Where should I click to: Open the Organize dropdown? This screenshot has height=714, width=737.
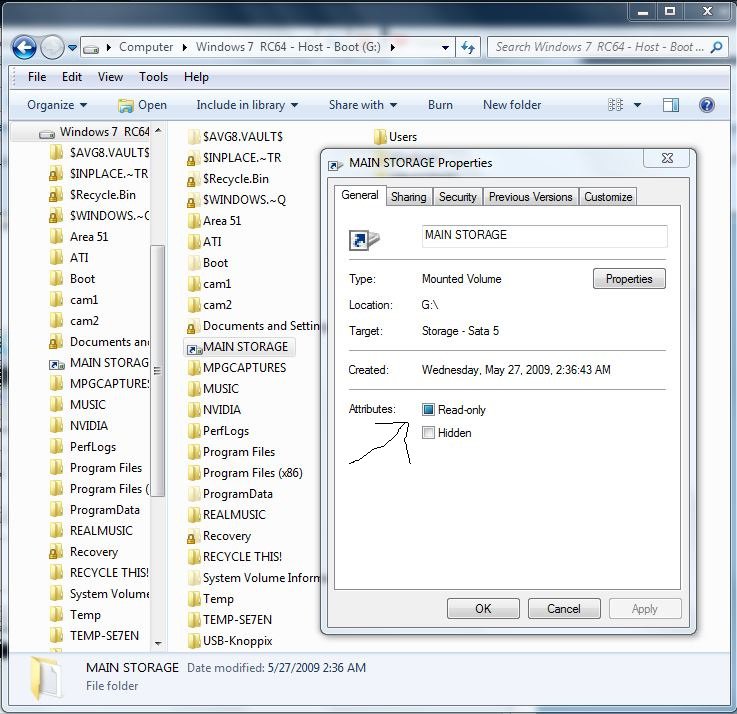pyautogui.click(x=57, y=105)
